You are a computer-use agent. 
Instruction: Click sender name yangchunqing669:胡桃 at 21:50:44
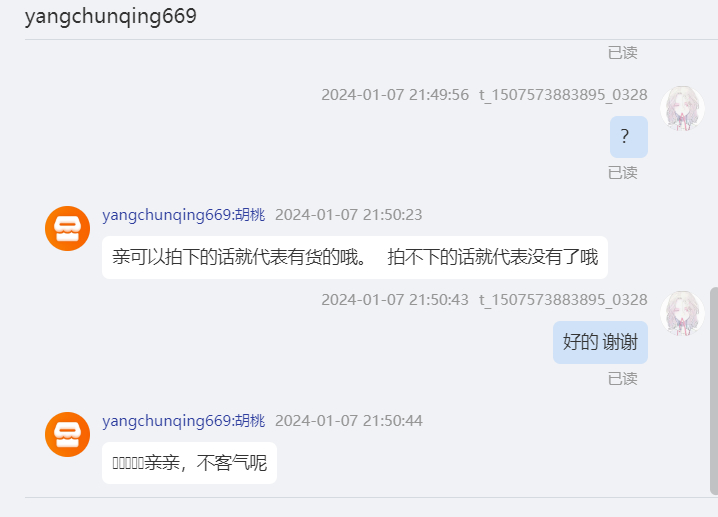click(184, 421)
